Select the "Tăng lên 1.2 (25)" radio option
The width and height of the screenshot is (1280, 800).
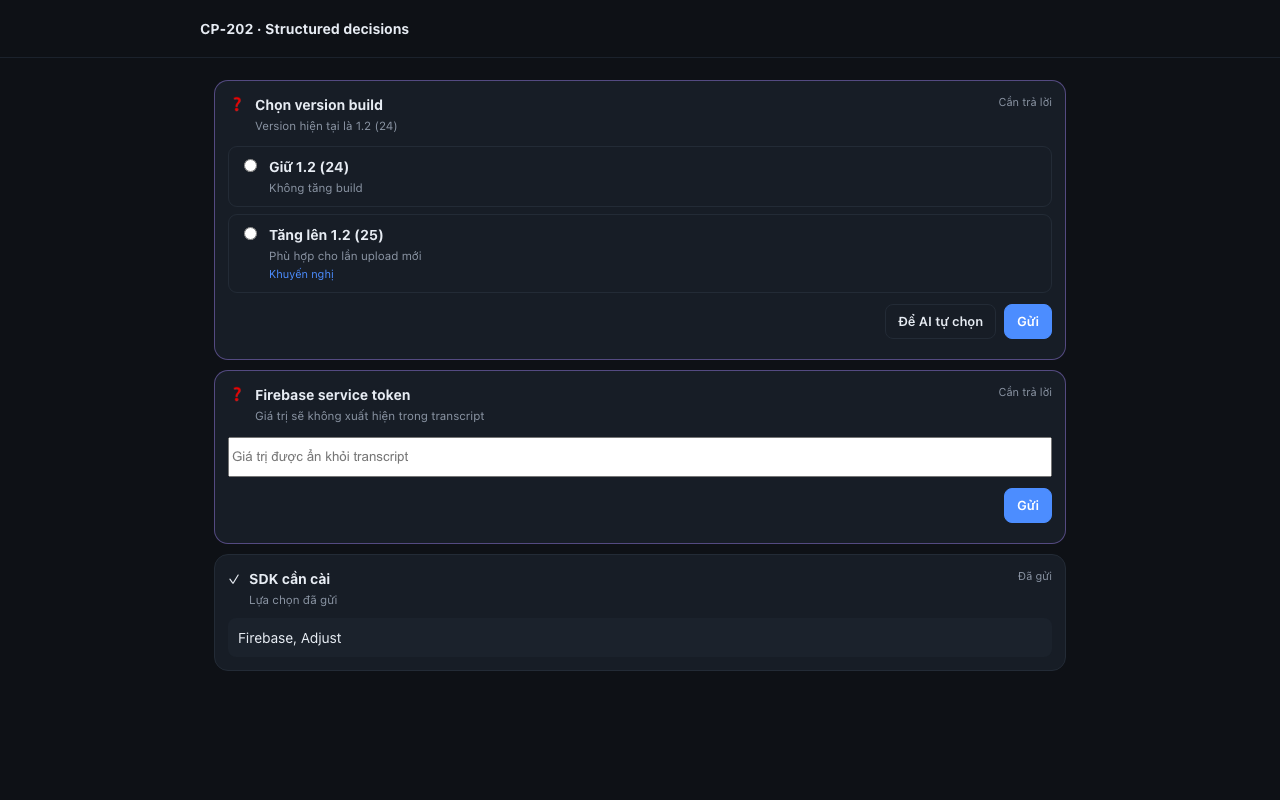[x=250, y=234]
